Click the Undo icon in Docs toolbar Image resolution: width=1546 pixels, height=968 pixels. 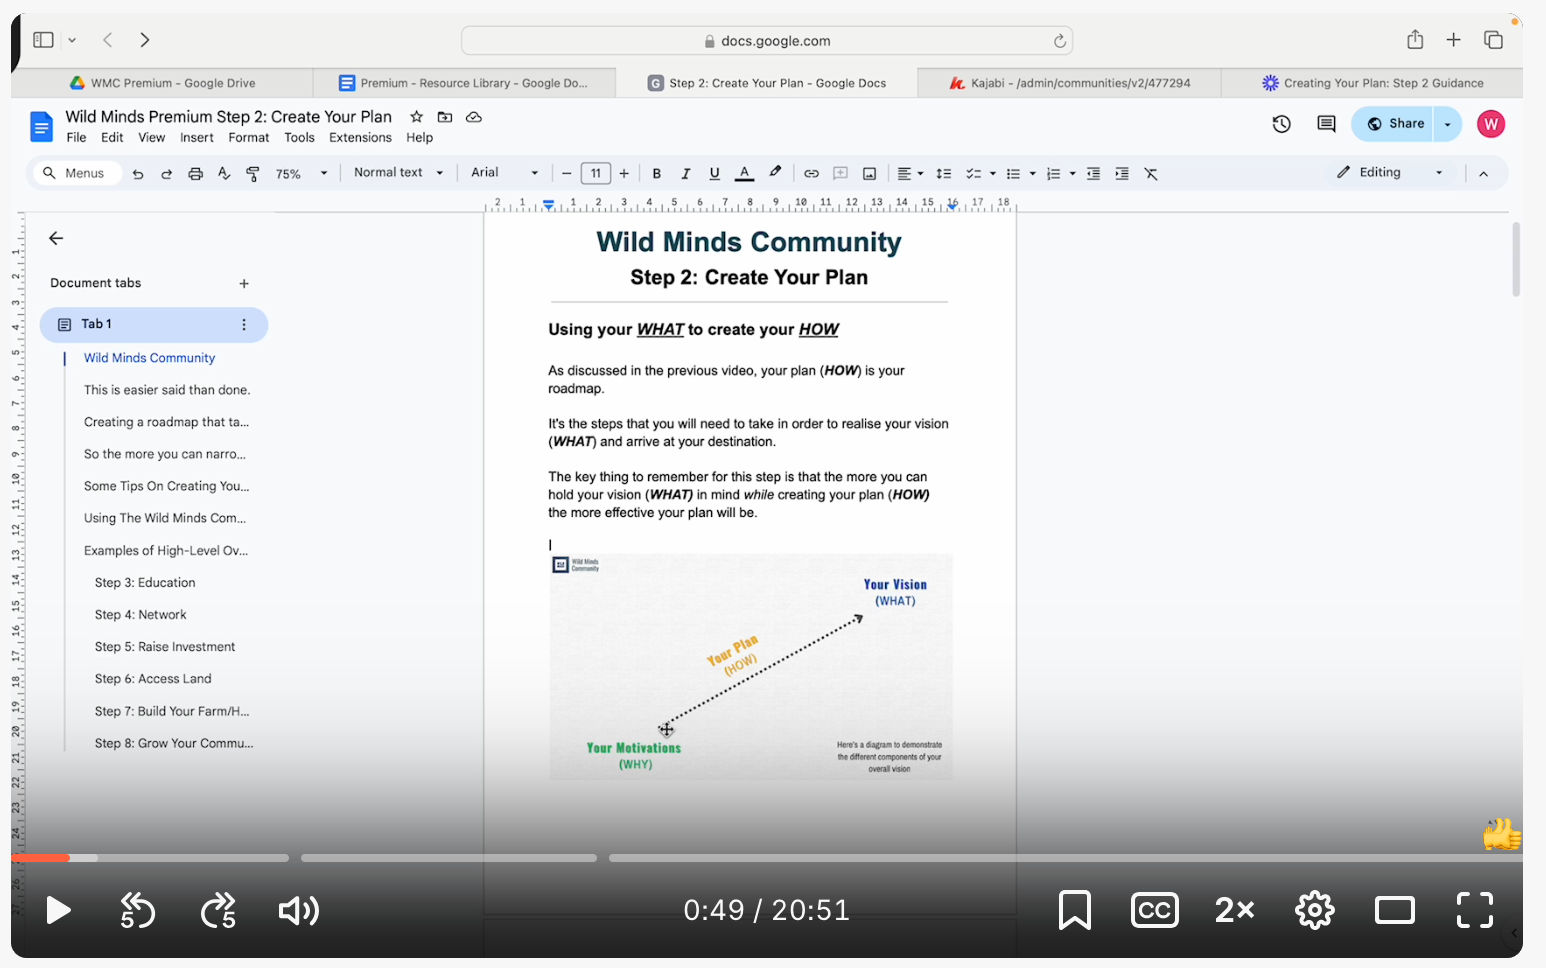tap(138, 174)
